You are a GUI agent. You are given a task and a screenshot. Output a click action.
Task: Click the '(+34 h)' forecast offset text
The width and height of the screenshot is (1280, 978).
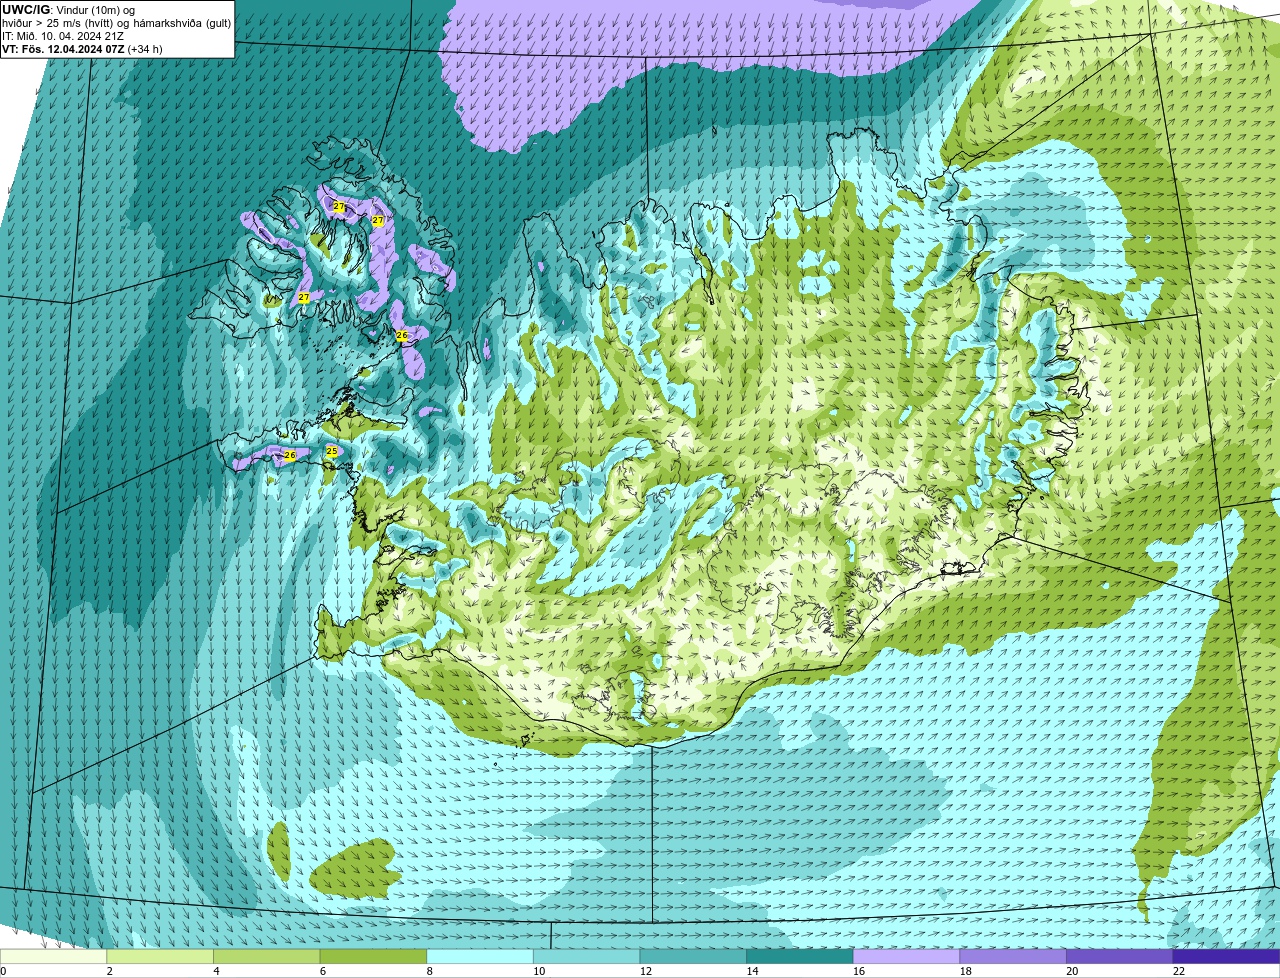point(145,49)
